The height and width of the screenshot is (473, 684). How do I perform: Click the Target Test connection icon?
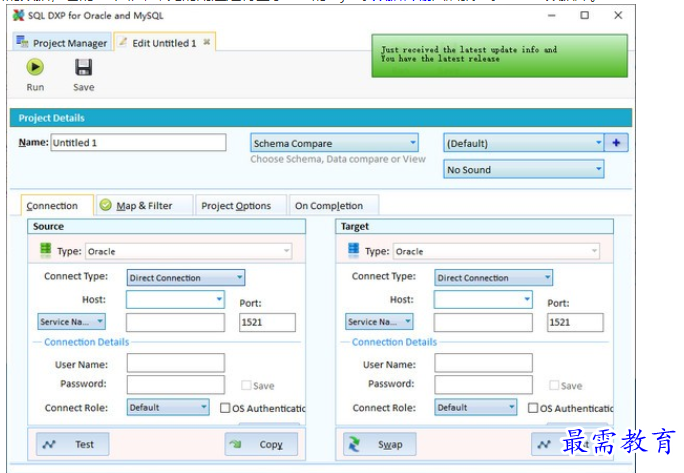tap(544, 444)
